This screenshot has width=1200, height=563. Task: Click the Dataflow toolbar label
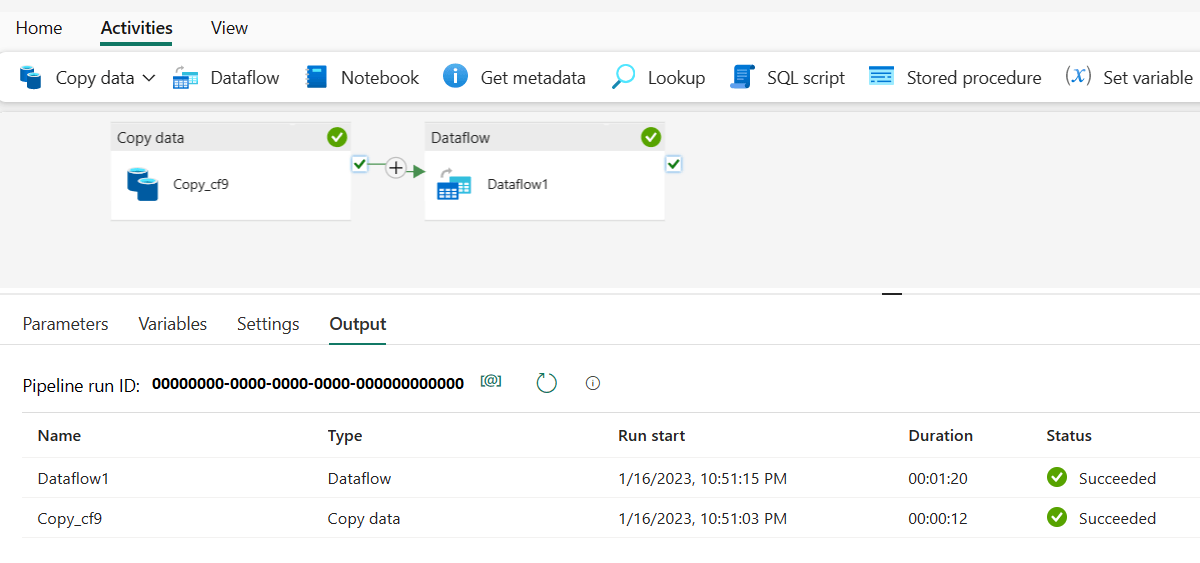coord(245,78)
